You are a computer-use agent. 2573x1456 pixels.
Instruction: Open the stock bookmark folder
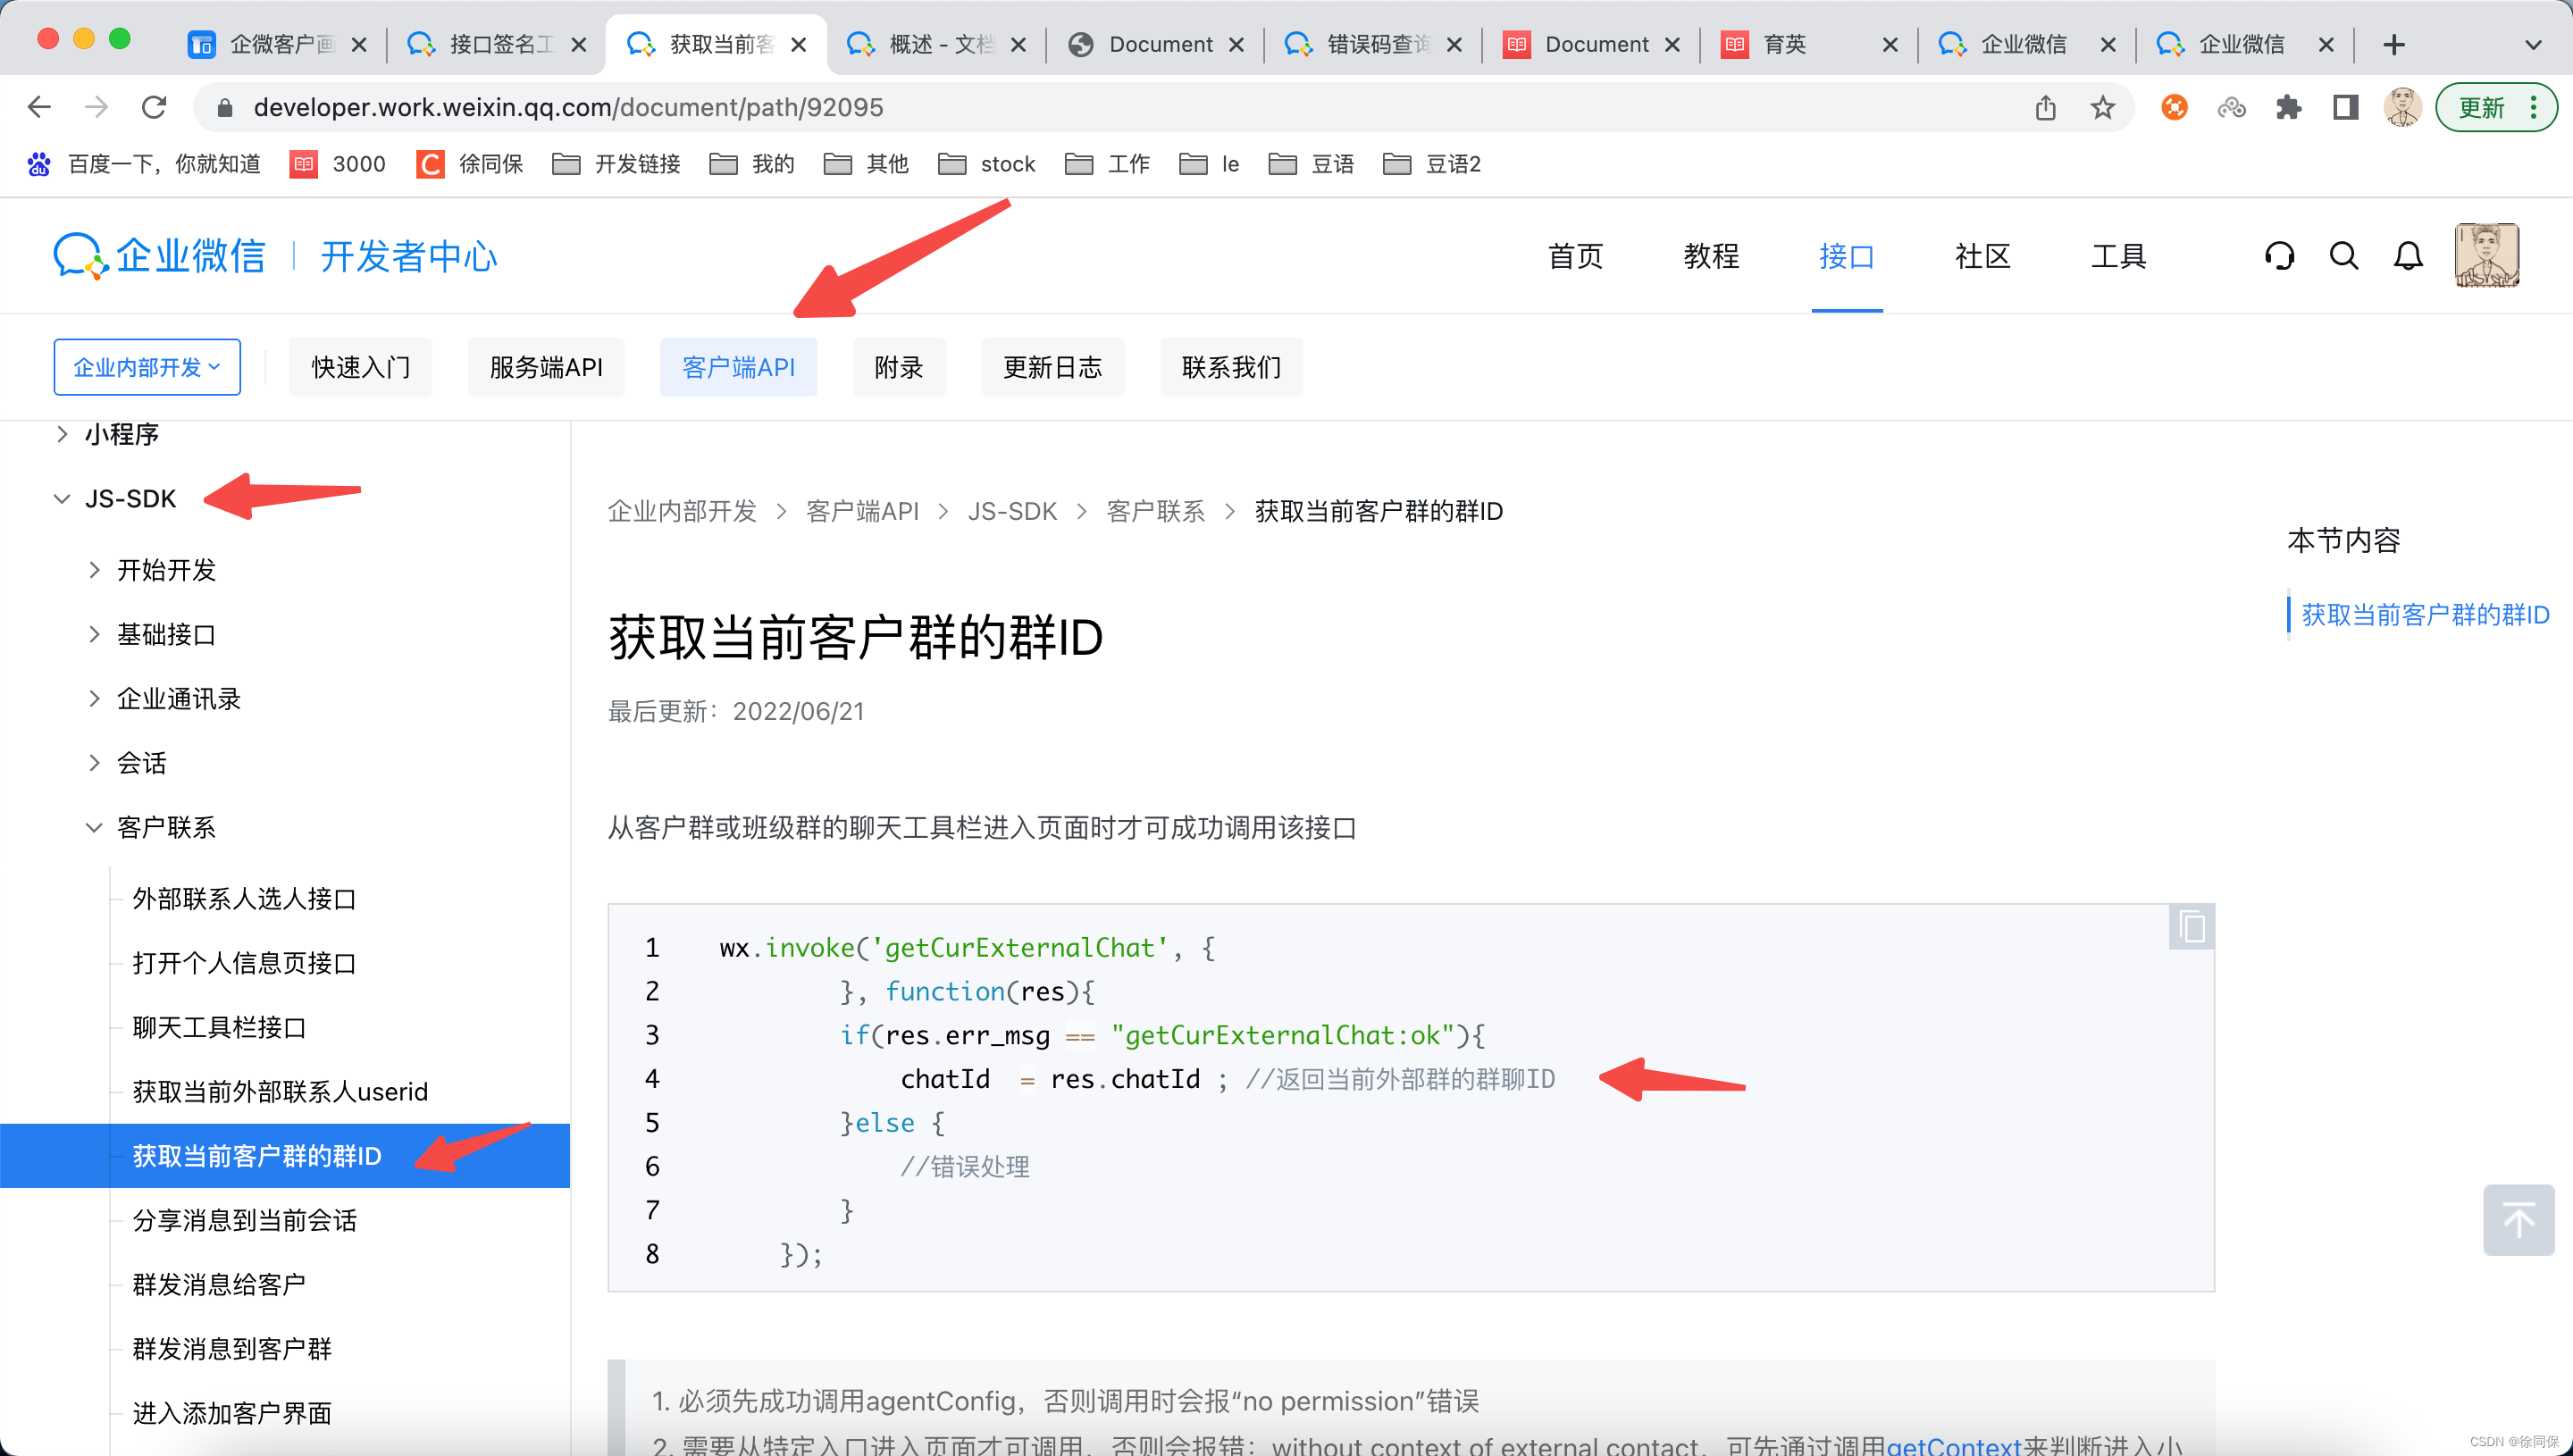click(x=987, y=164)
